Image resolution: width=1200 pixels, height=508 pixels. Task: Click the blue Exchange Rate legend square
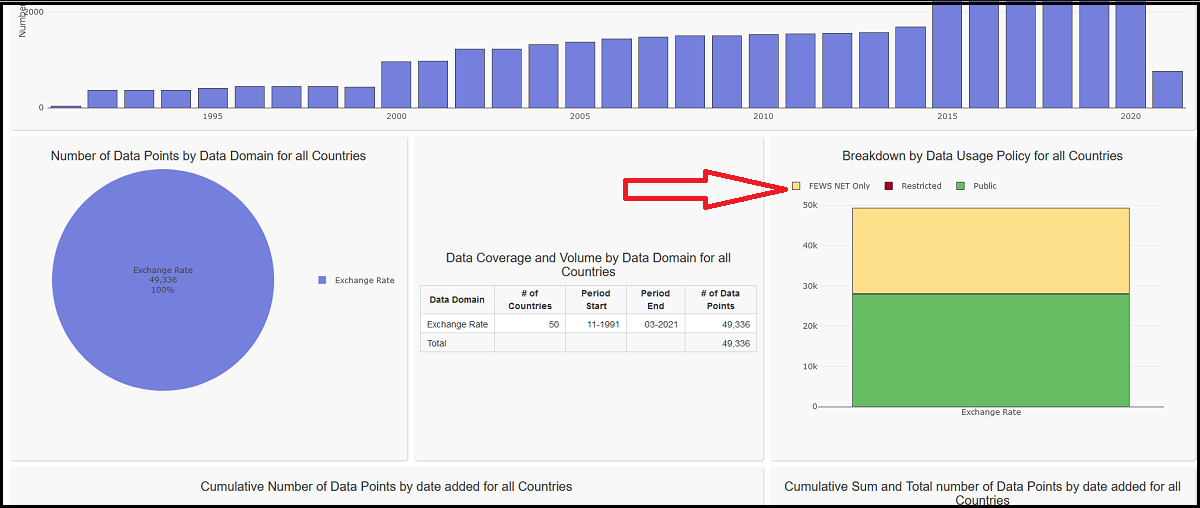[322, 280]
